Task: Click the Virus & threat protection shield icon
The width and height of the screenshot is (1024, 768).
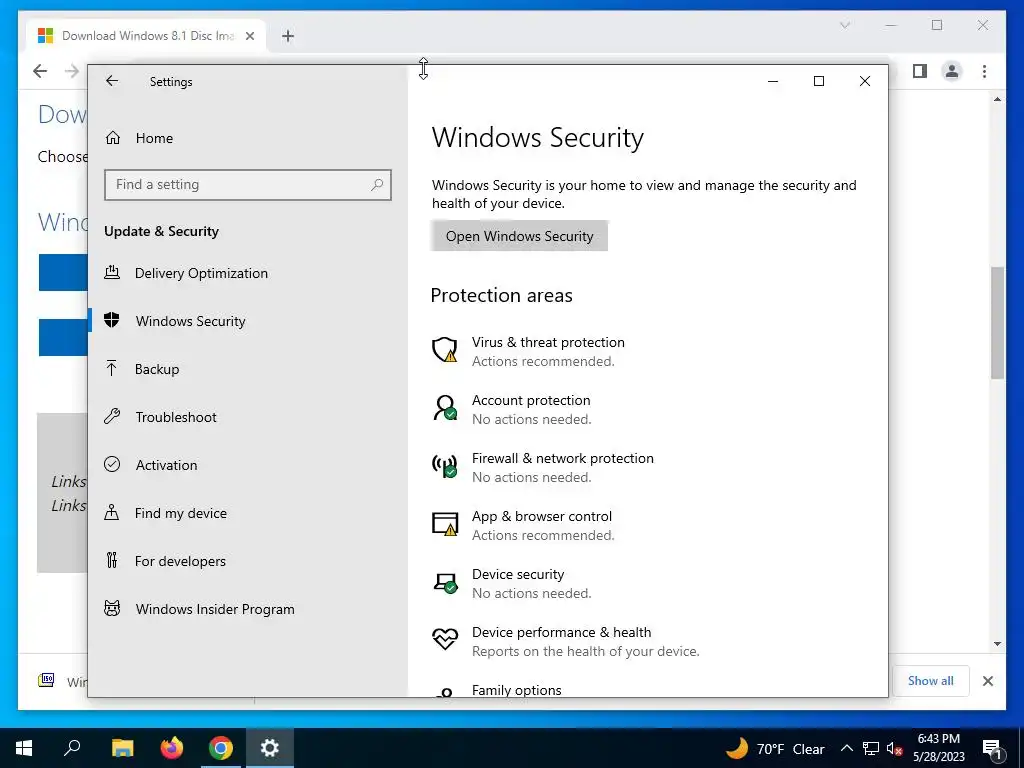Action: click(x=445, y=349)
